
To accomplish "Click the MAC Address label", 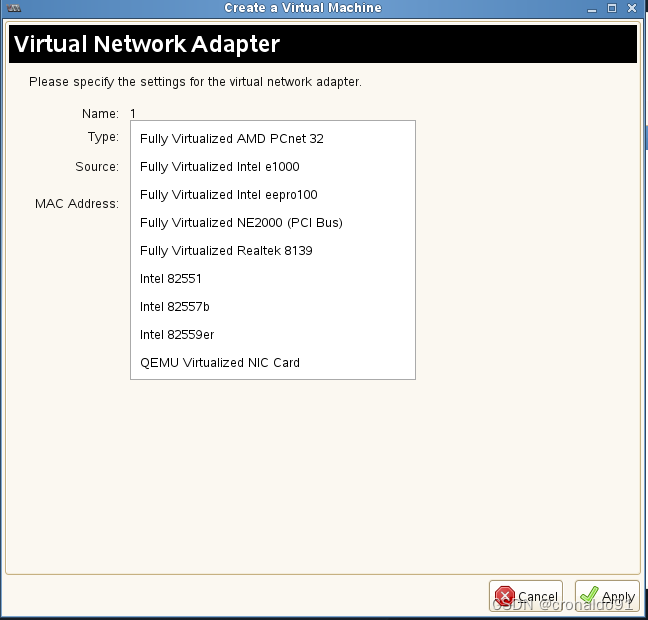I will pyautogui.click(x=77, y=204).
